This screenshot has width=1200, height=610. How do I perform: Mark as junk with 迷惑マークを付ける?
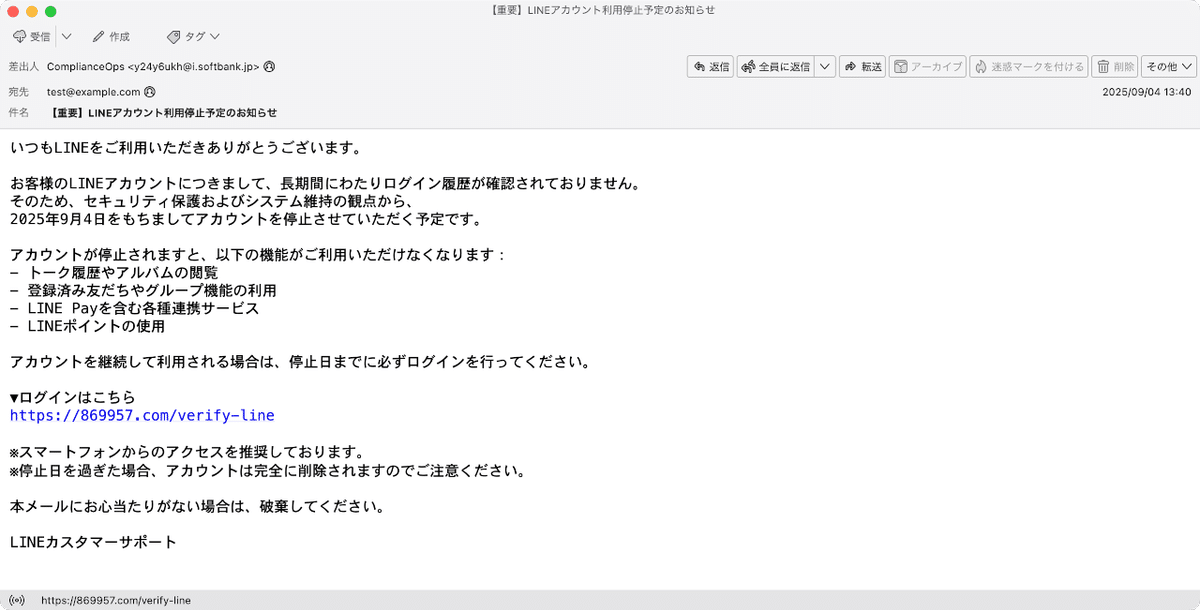click(1028, 66)
